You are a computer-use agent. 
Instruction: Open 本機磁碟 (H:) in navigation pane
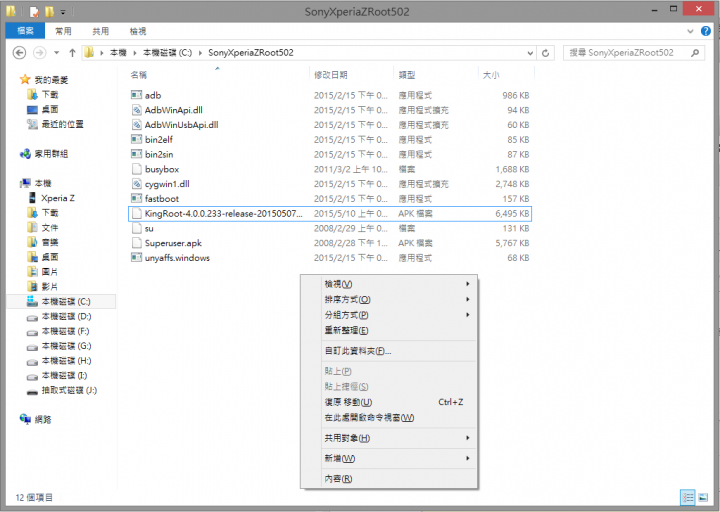click(x=66, y=360)
